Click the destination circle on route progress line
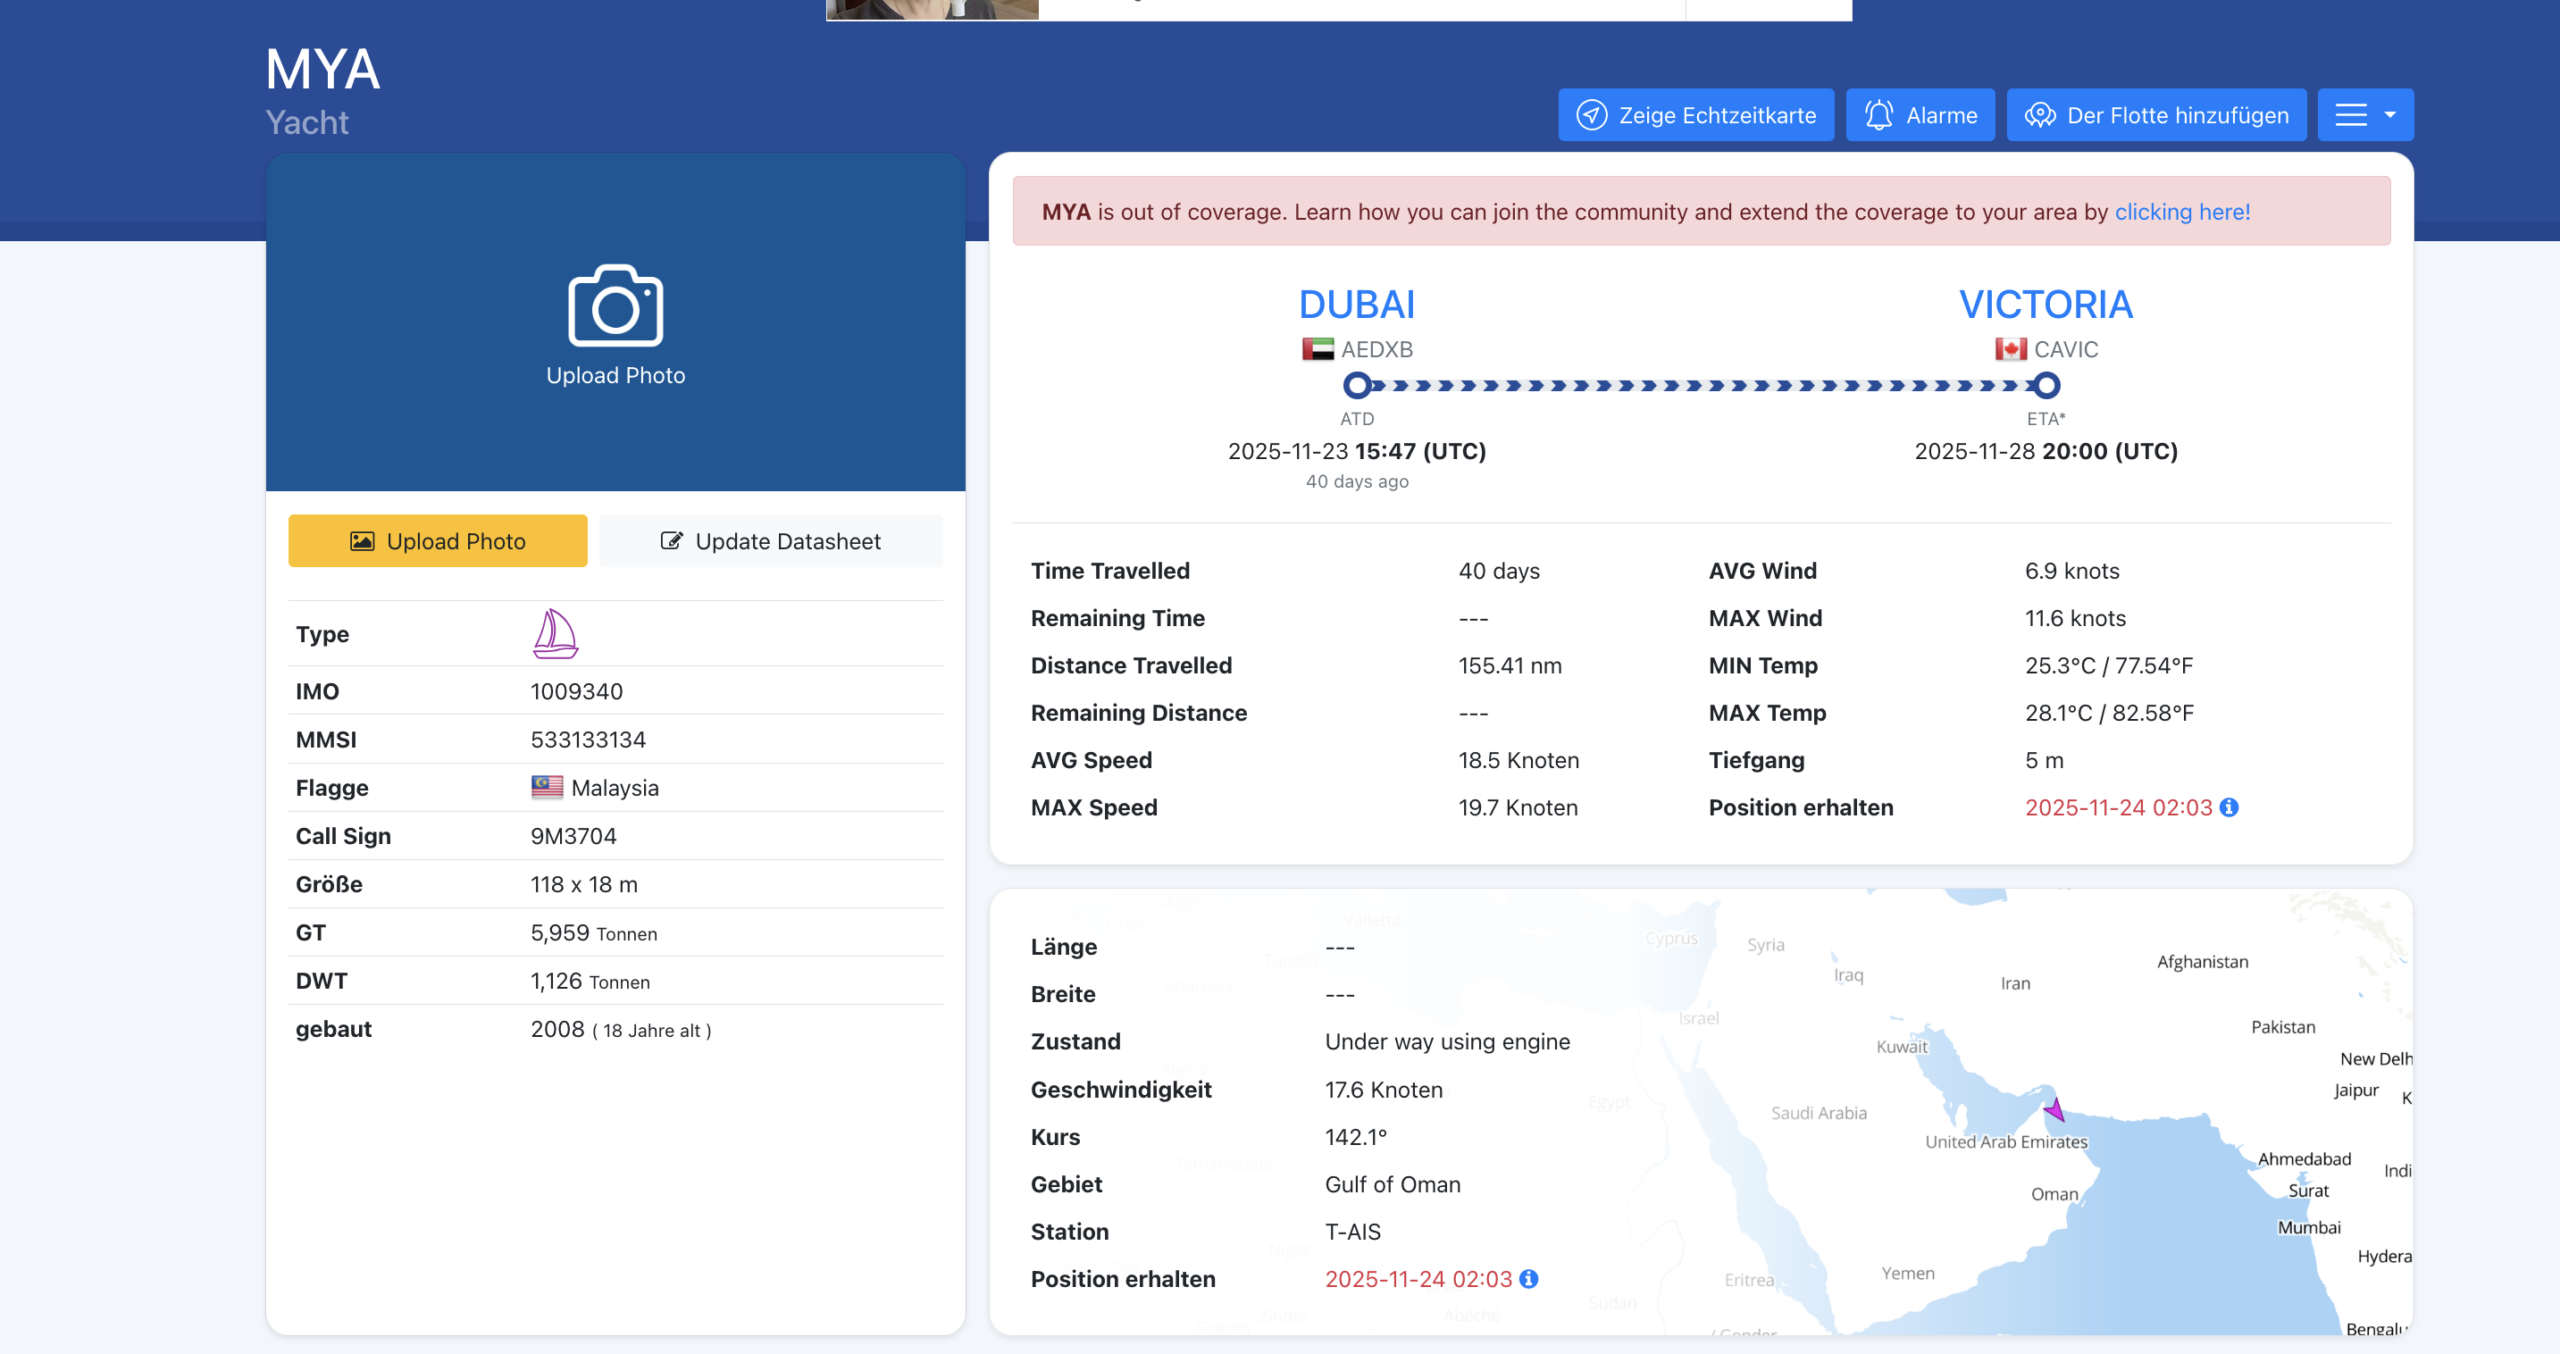 pyautogui.click(x=2046, y=385)
